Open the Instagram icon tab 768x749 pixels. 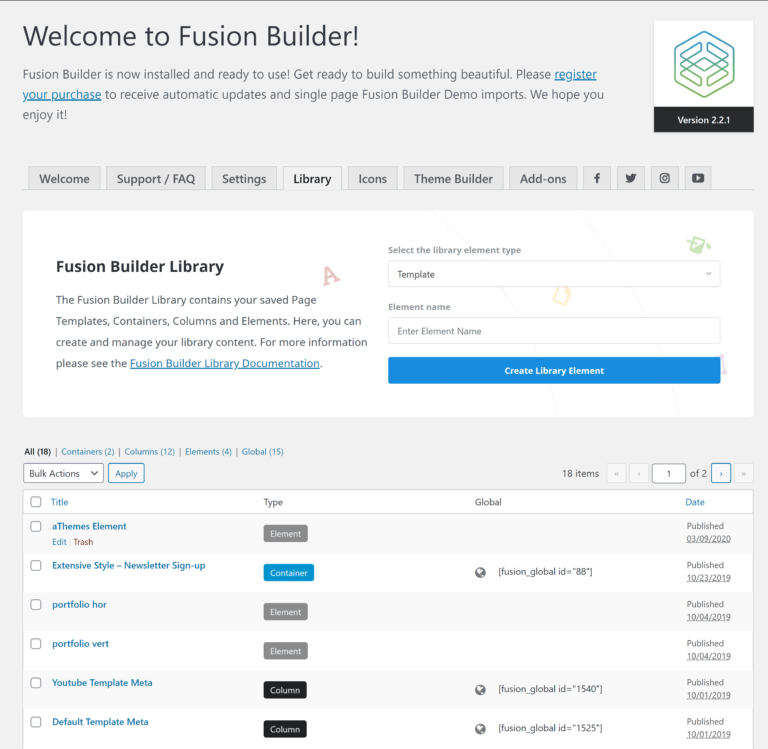664,178
